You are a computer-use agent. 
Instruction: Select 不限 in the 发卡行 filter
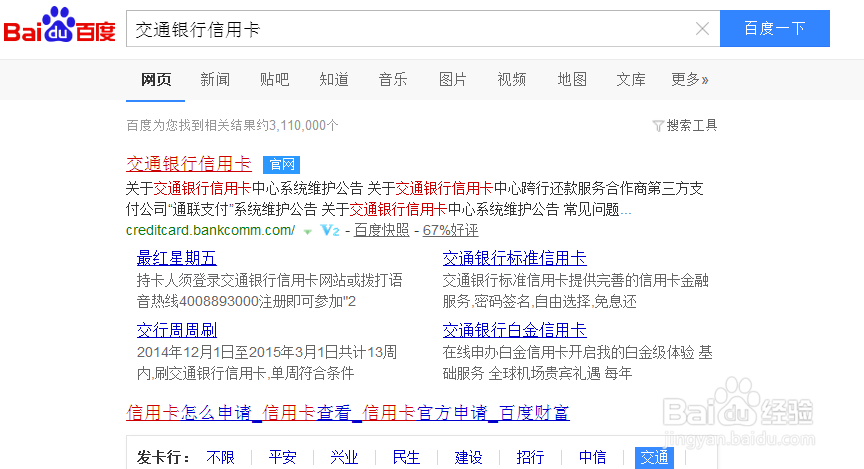tap(220, 457)
